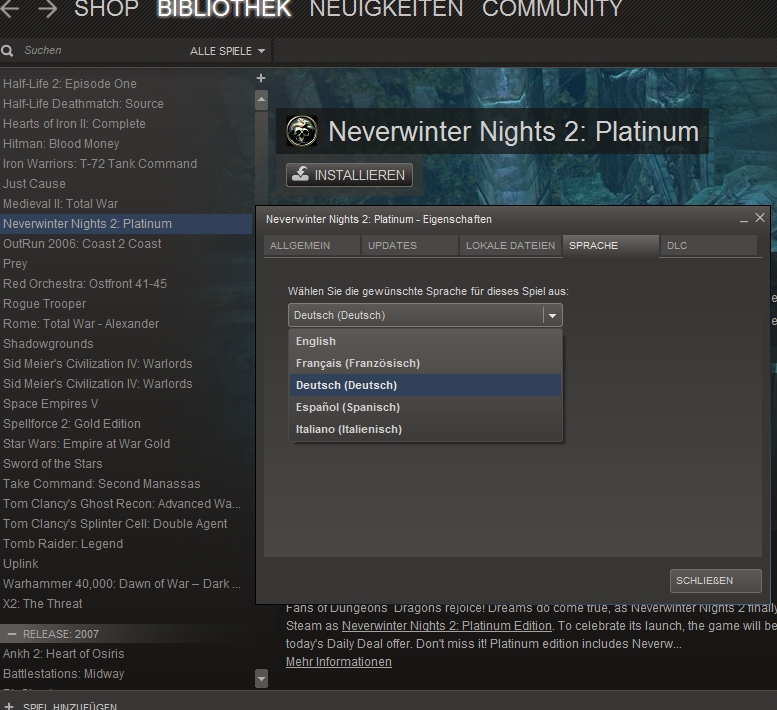777x710 pixels.
Task: Select Prey in game list
Action: 126,264
